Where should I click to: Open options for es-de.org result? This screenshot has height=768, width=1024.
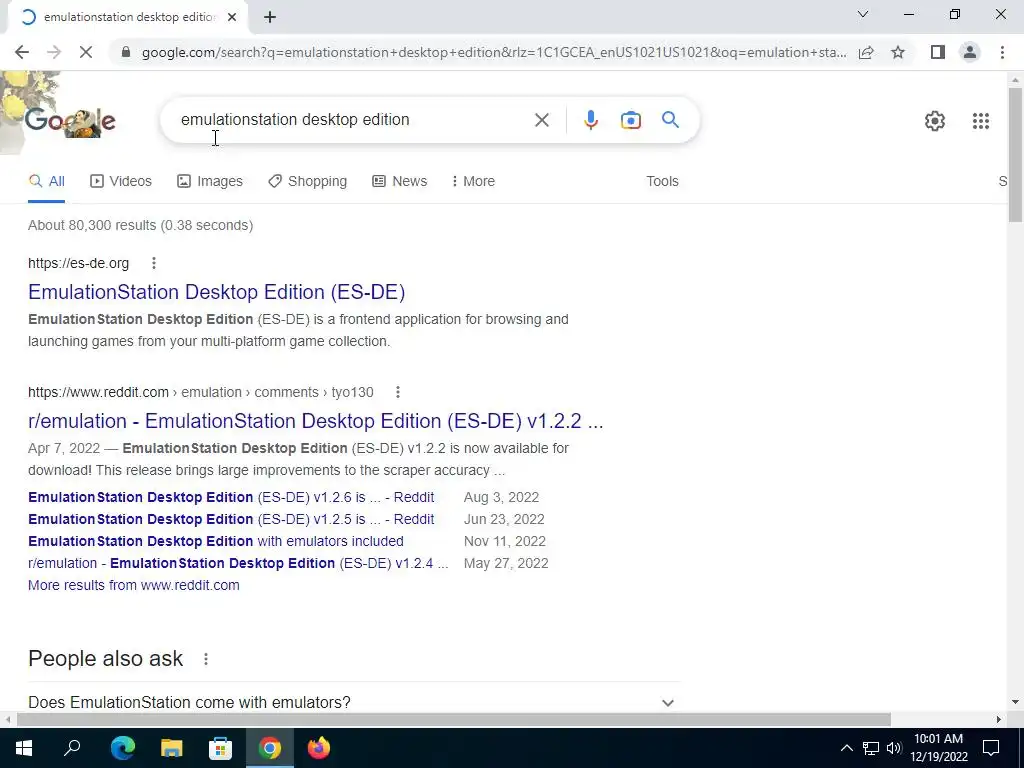(153, 263)
